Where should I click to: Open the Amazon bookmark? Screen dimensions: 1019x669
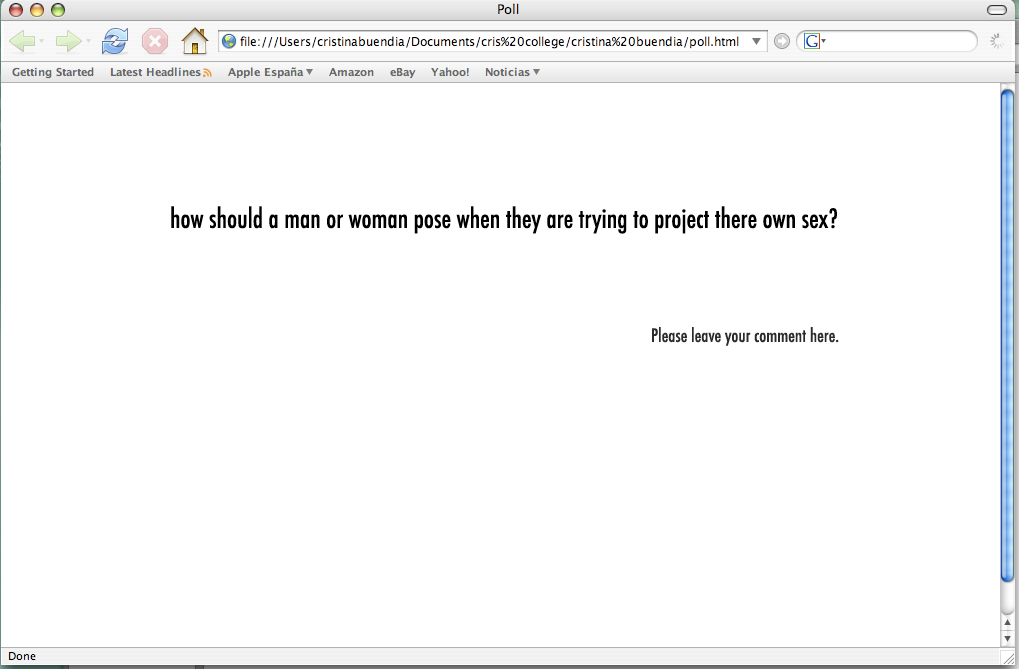pyautogui.click(x=351, y=72)
